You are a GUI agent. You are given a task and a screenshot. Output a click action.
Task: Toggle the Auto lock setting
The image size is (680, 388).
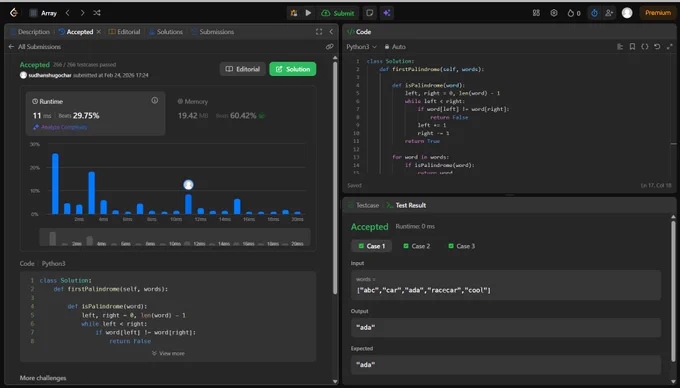[x=395, y=46]
